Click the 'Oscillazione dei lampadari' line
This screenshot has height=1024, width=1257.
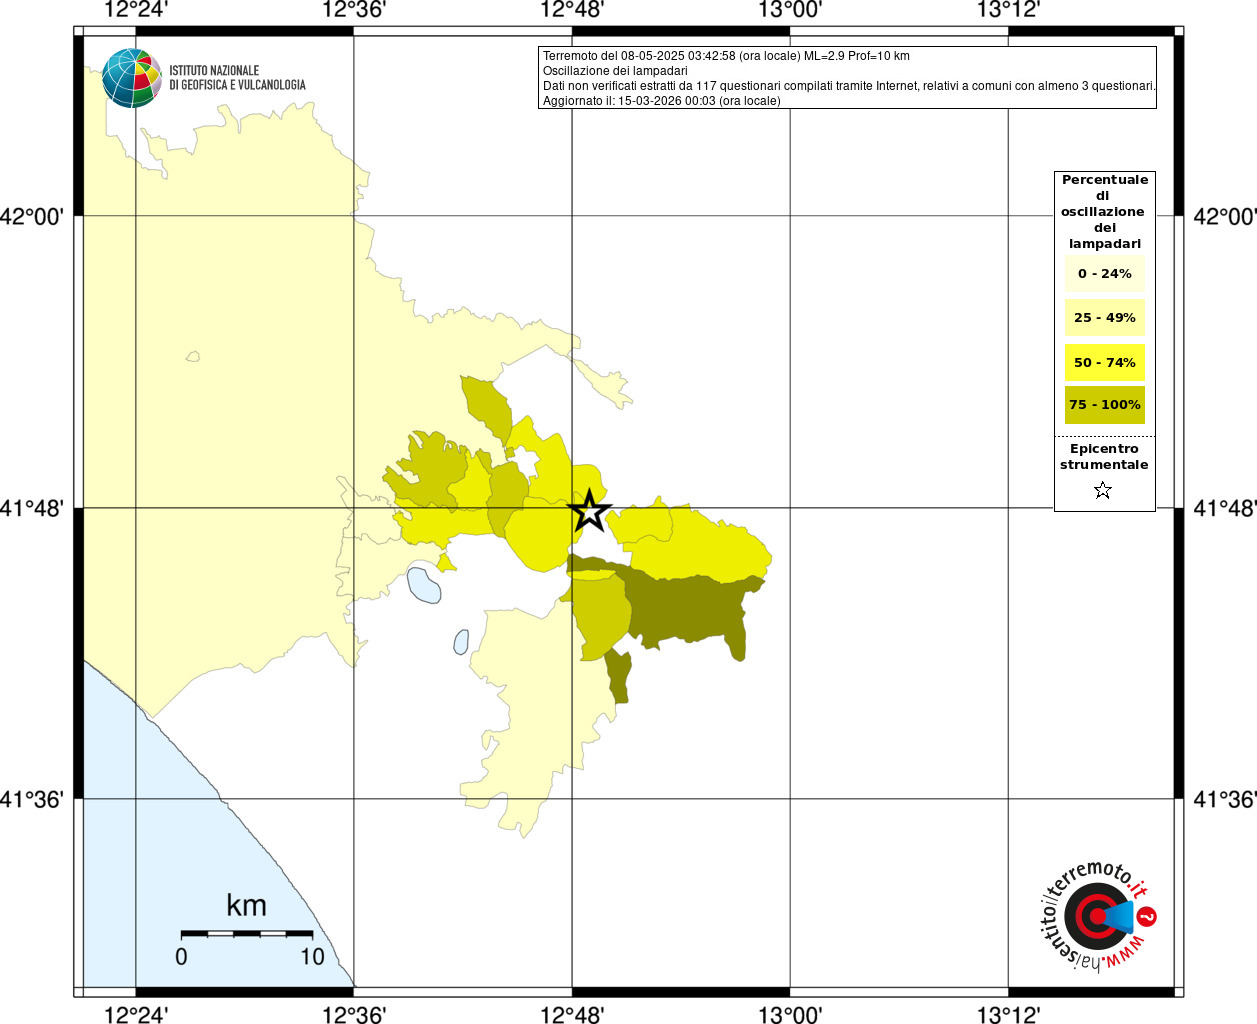pyautogui.click(x=615, y=71)
